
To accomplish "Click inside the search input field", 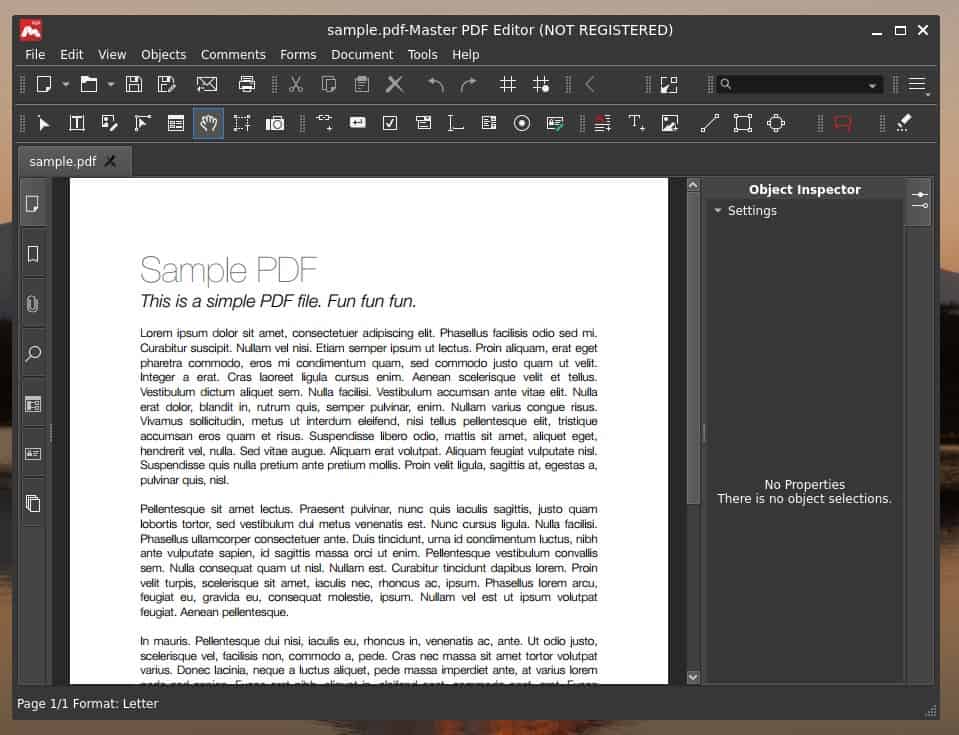I will 795,84.
